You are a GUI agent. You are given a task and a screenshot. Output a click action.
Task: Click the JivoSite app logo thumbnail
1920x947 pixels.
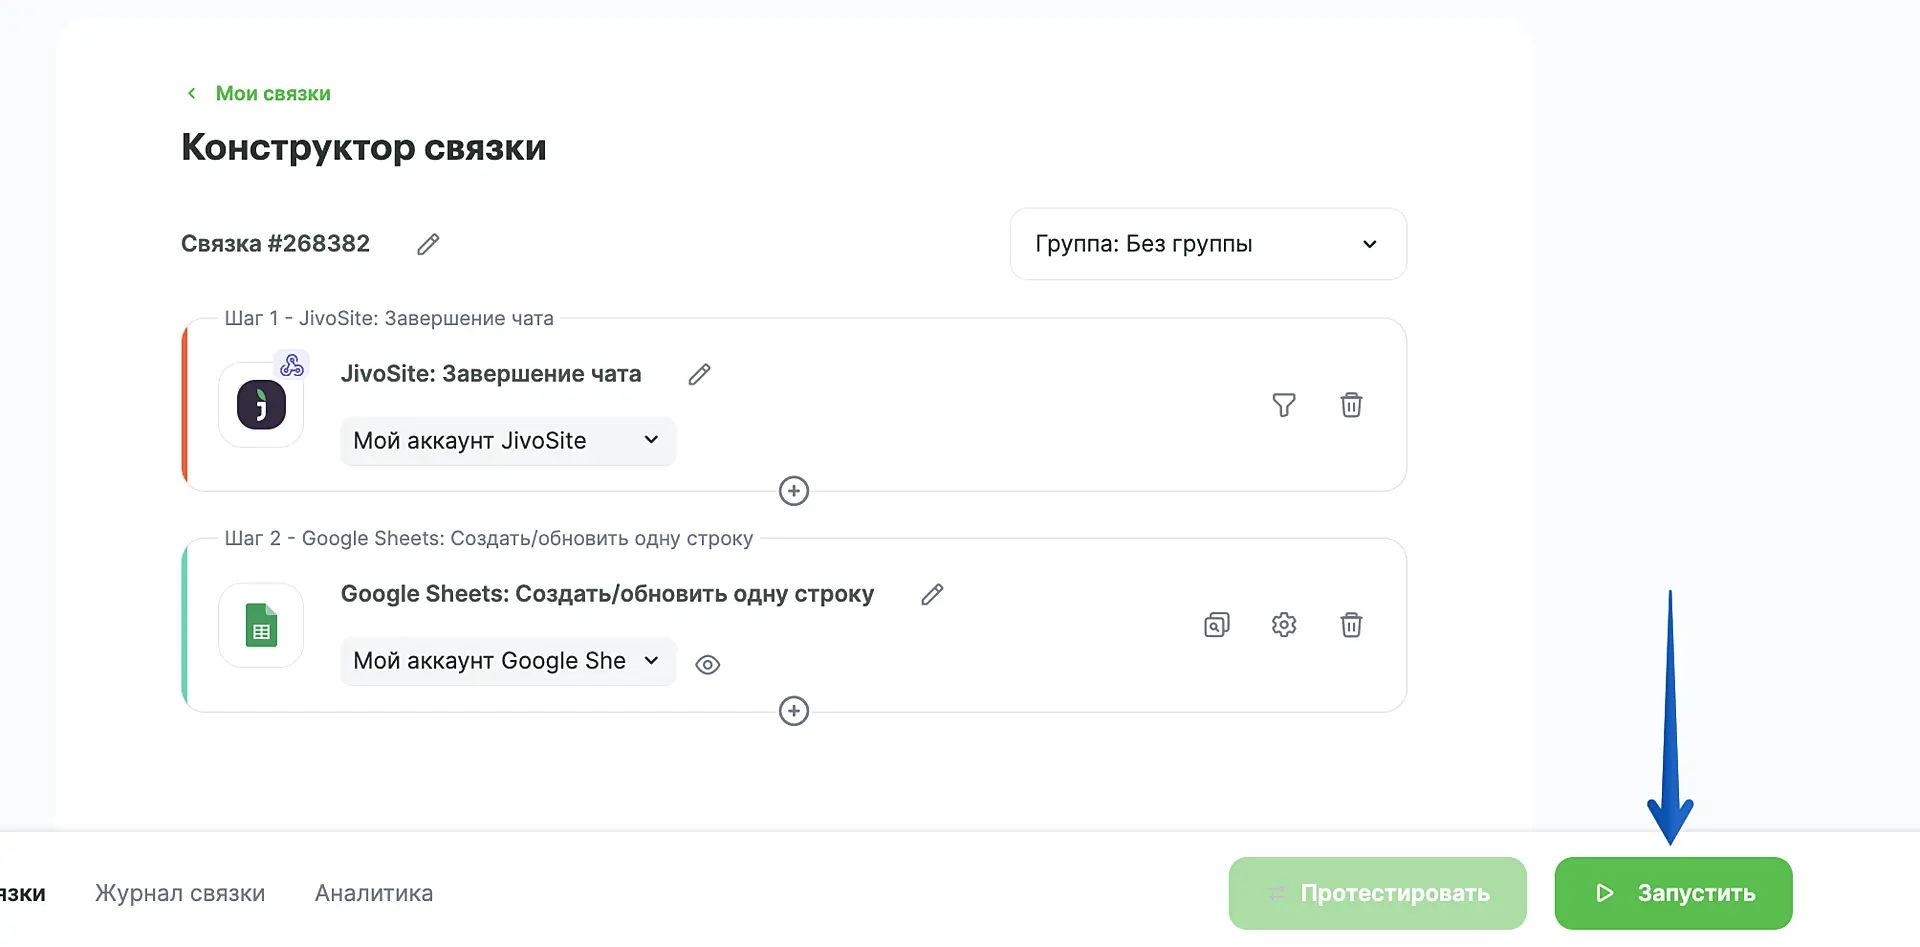click(261, 405)
